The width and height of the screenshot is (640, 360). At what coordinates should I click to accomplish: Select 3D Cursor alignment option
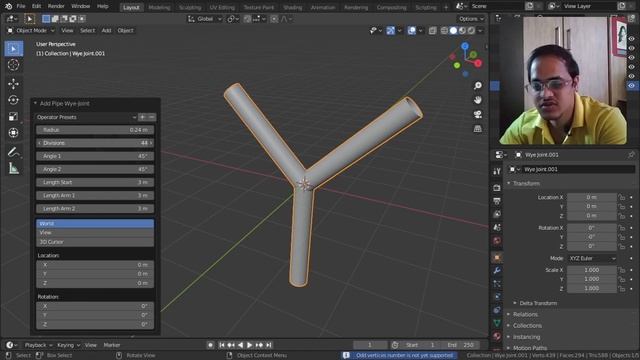click(95, 242)
